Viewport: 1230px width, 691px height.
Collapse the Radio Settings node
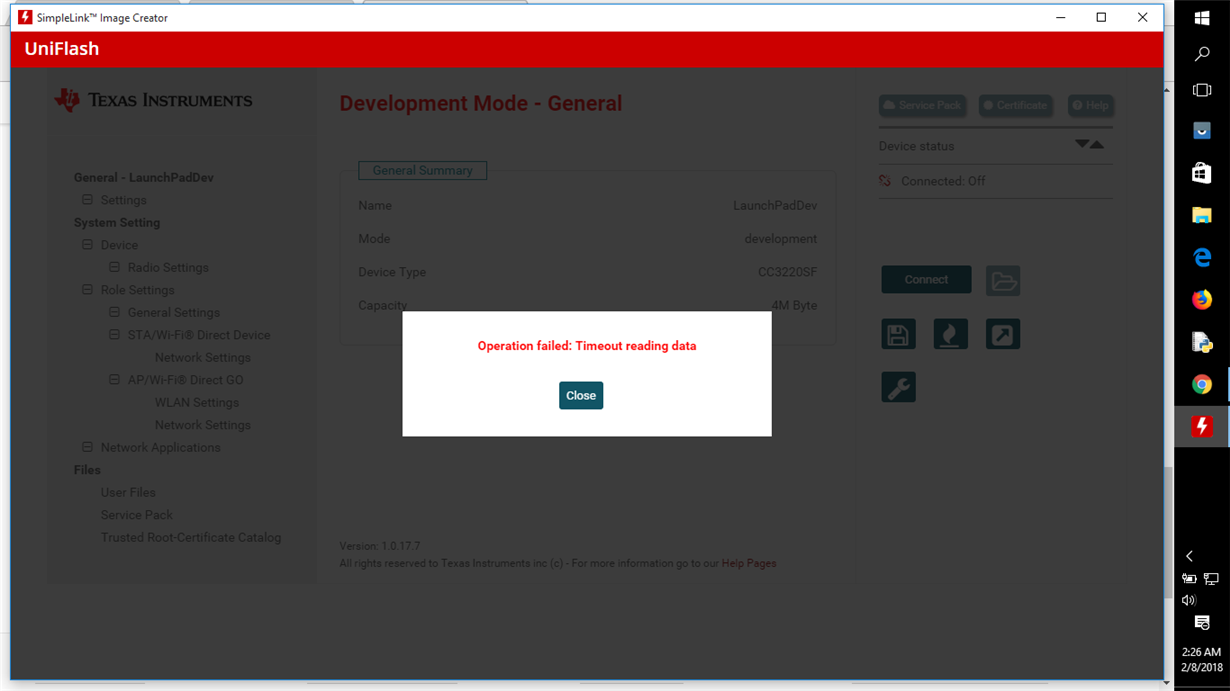(114, 267)
